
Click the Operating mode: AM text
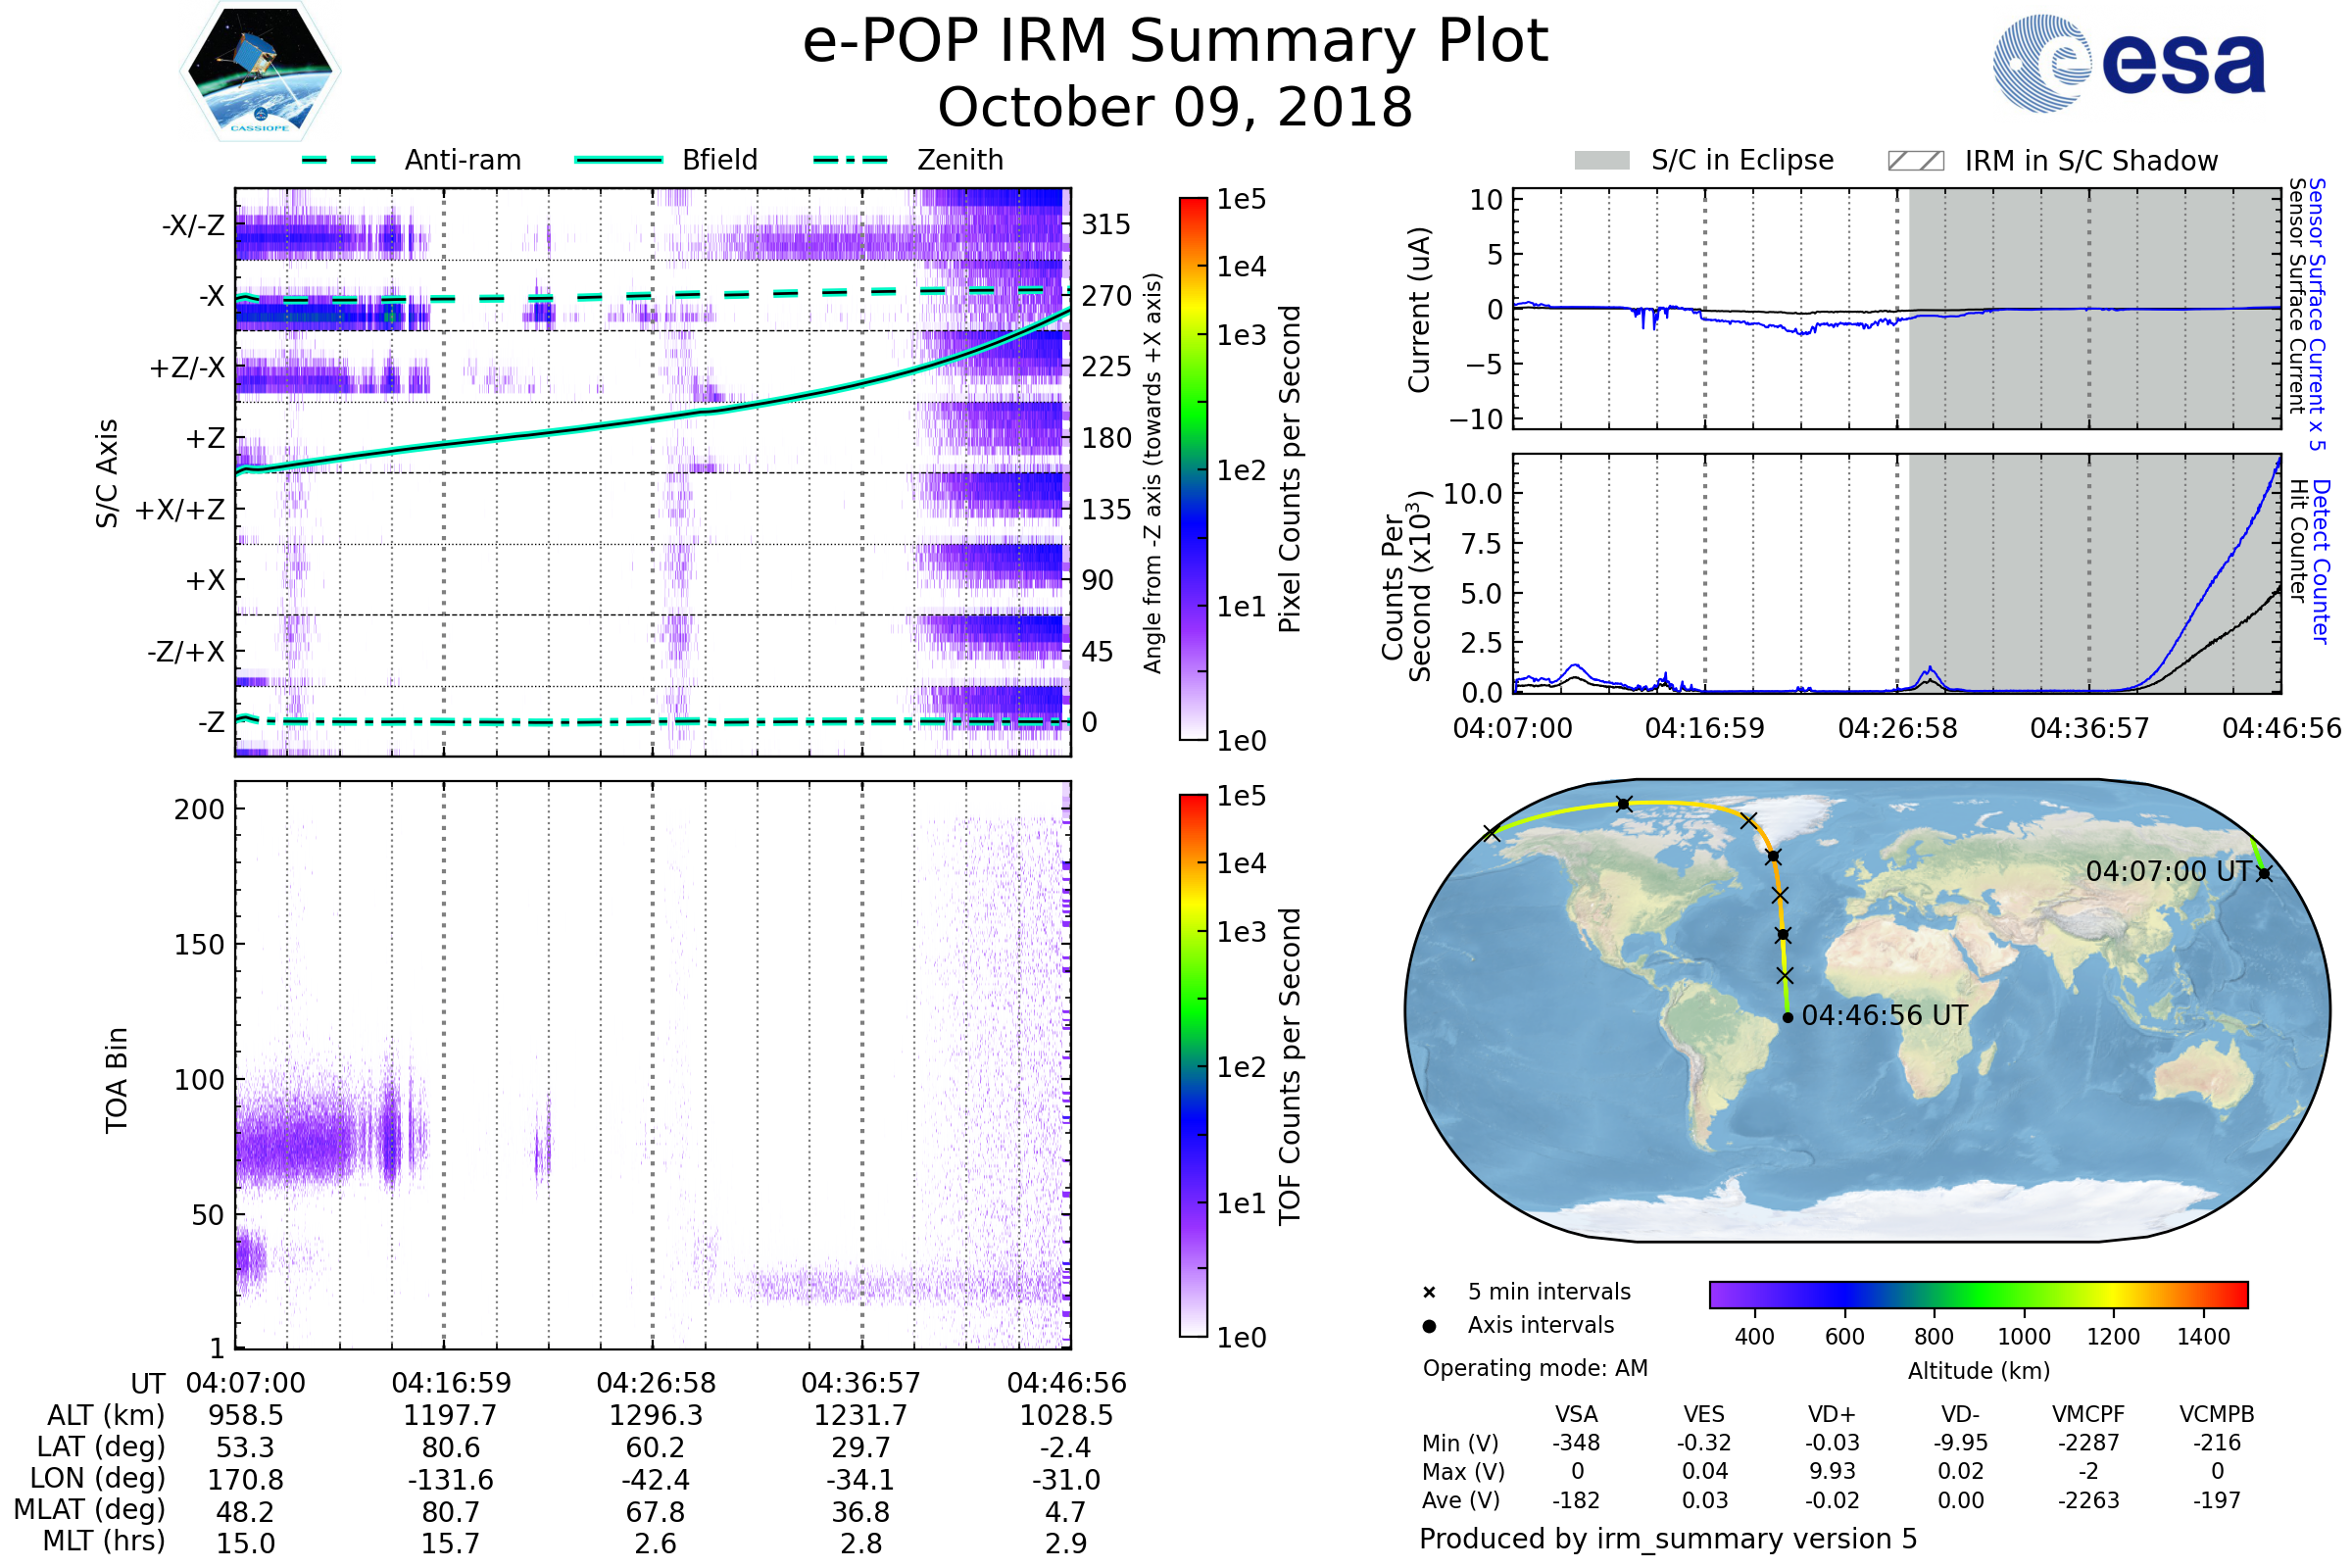1535,1368
